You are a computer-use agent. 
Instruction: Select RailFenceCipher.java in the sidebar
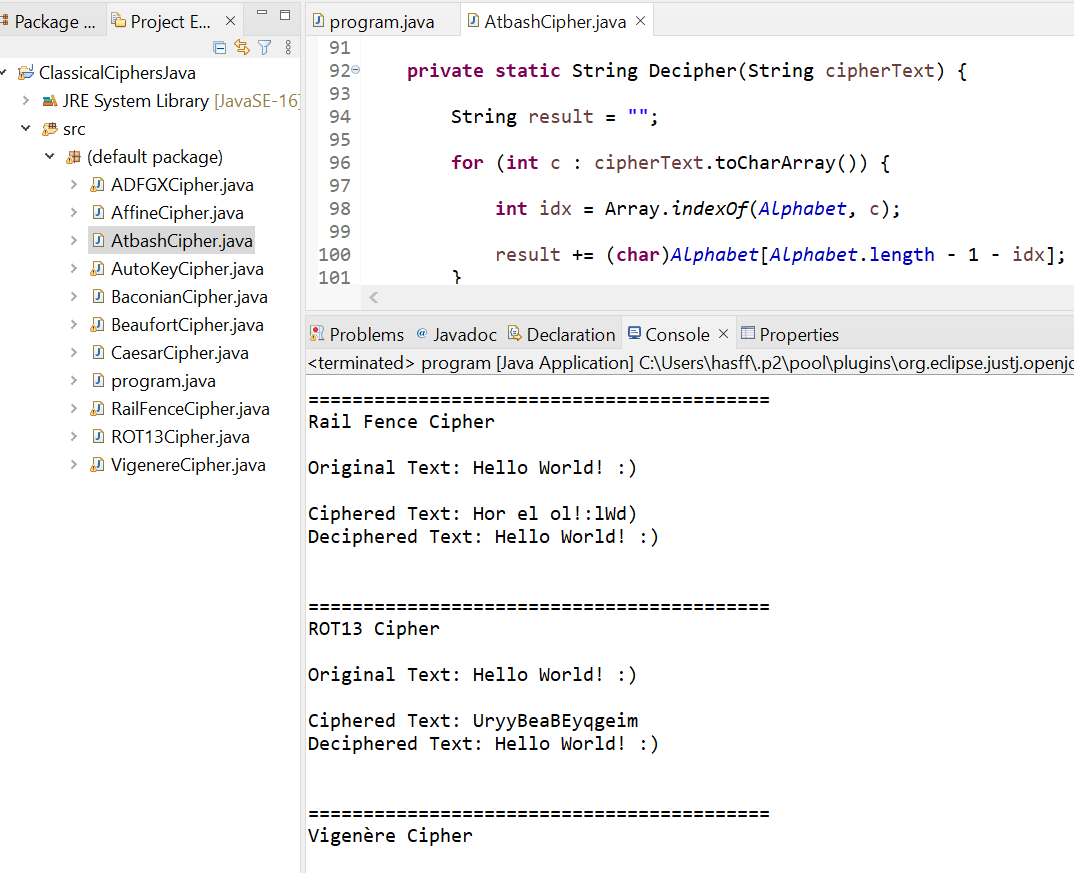point(190,408)
